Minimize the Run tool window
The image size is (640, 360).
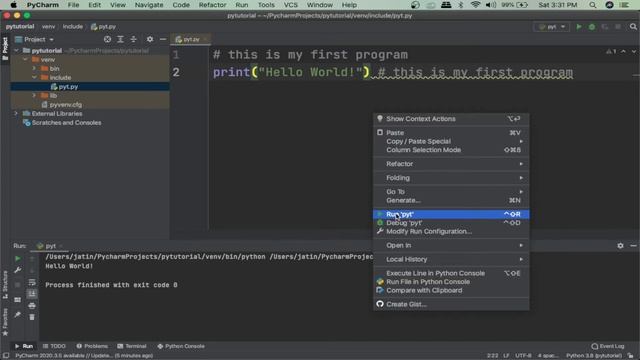(633, 246)
